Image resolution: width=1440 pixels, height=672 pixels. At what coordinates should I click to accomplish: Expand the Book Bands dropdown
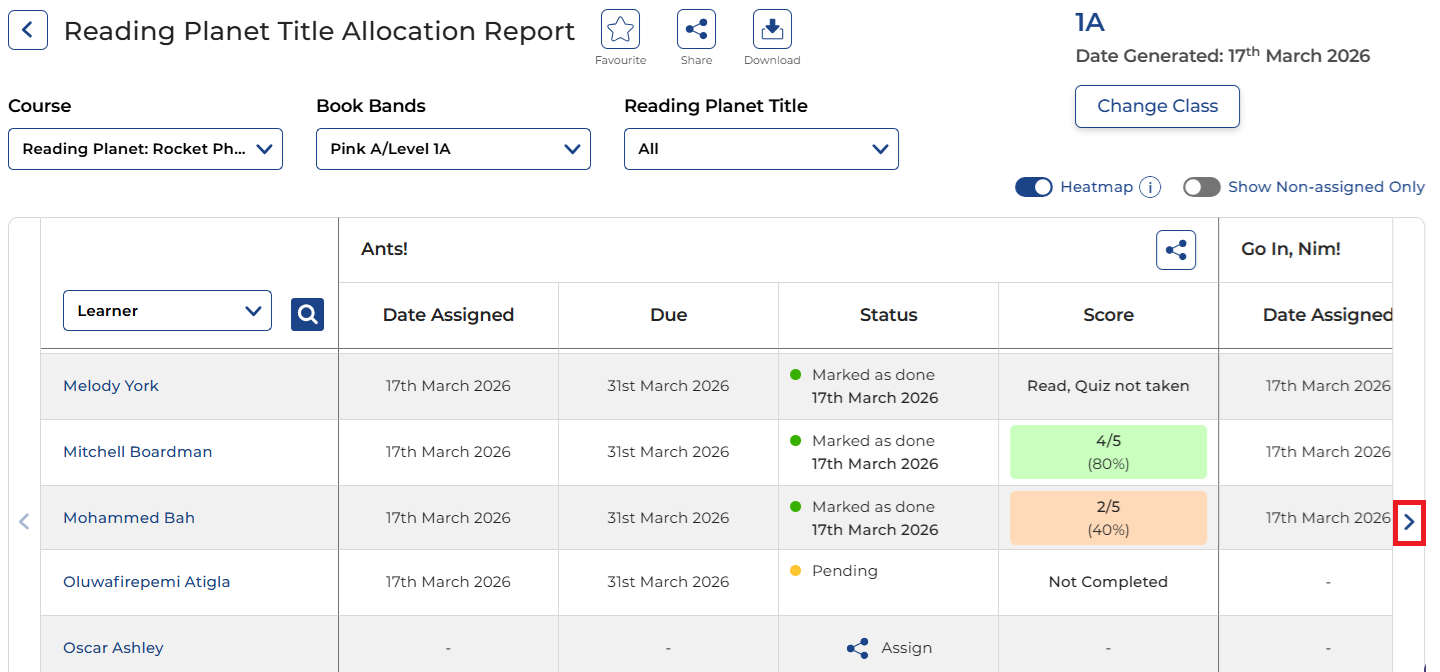[453, 149]
